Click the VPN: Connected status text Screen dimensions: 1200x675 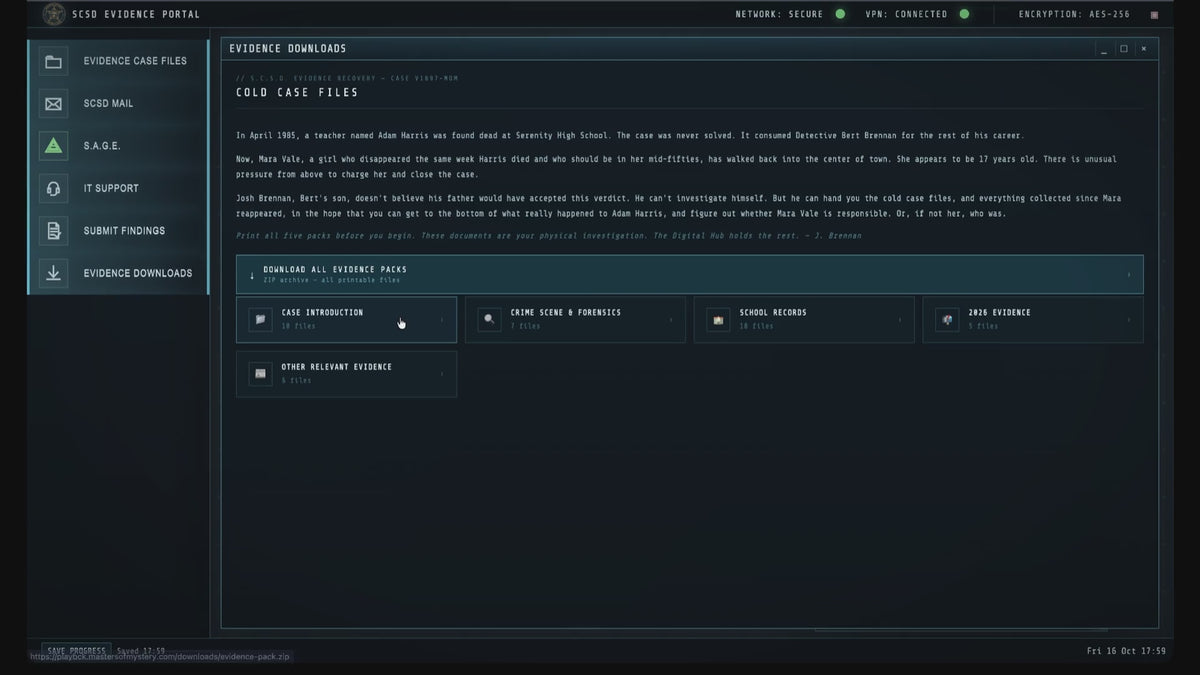click(x=906, y=14)
